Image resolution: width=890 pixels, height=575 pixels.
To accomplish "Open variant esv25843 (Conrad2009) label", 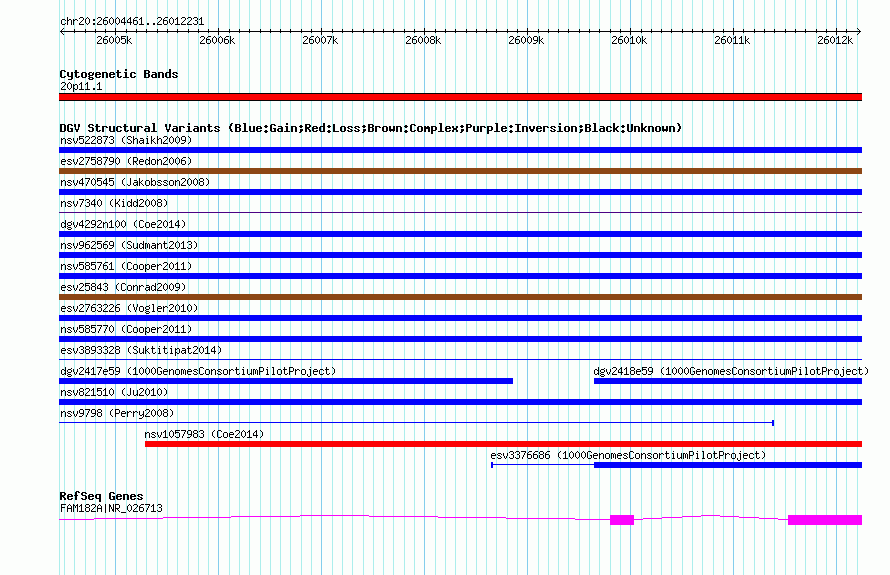I will [x=123, y=287].
